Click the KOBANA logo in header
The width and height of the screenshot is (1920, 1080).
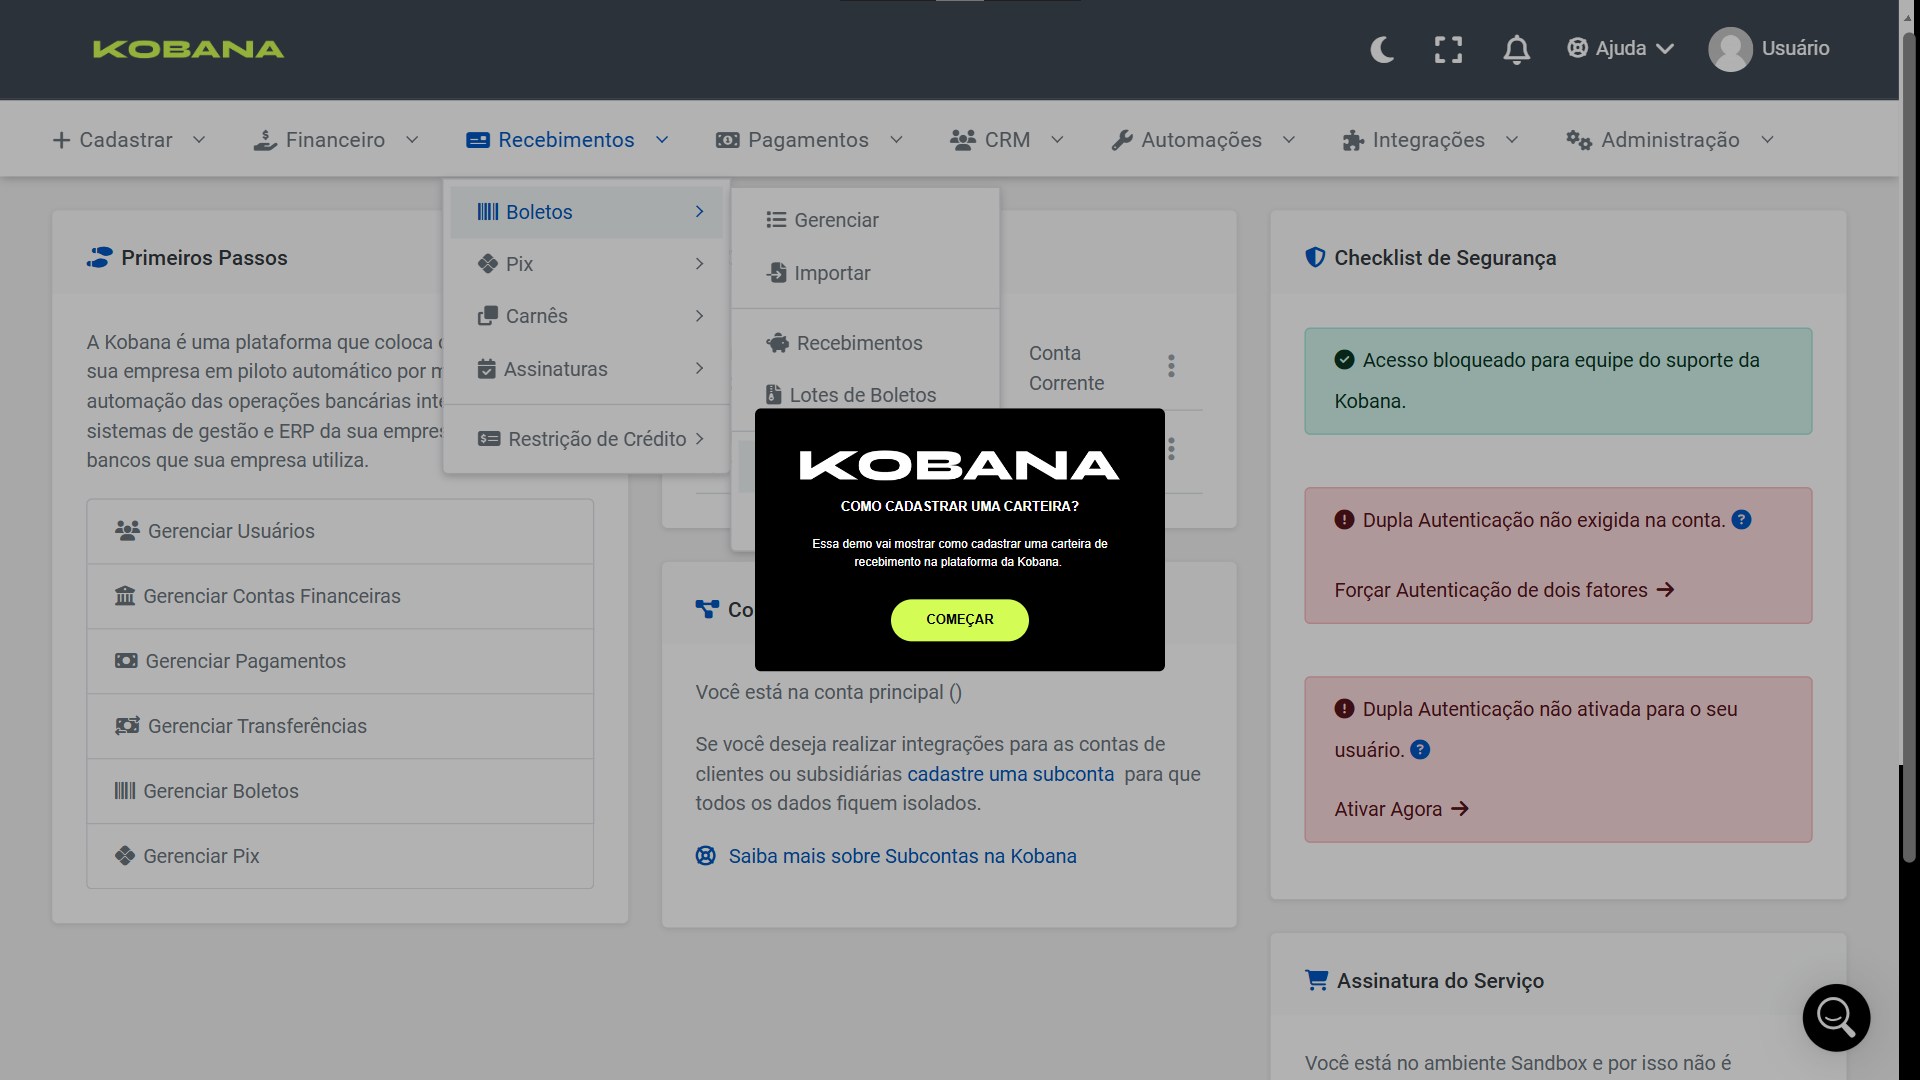click(188, 49)
